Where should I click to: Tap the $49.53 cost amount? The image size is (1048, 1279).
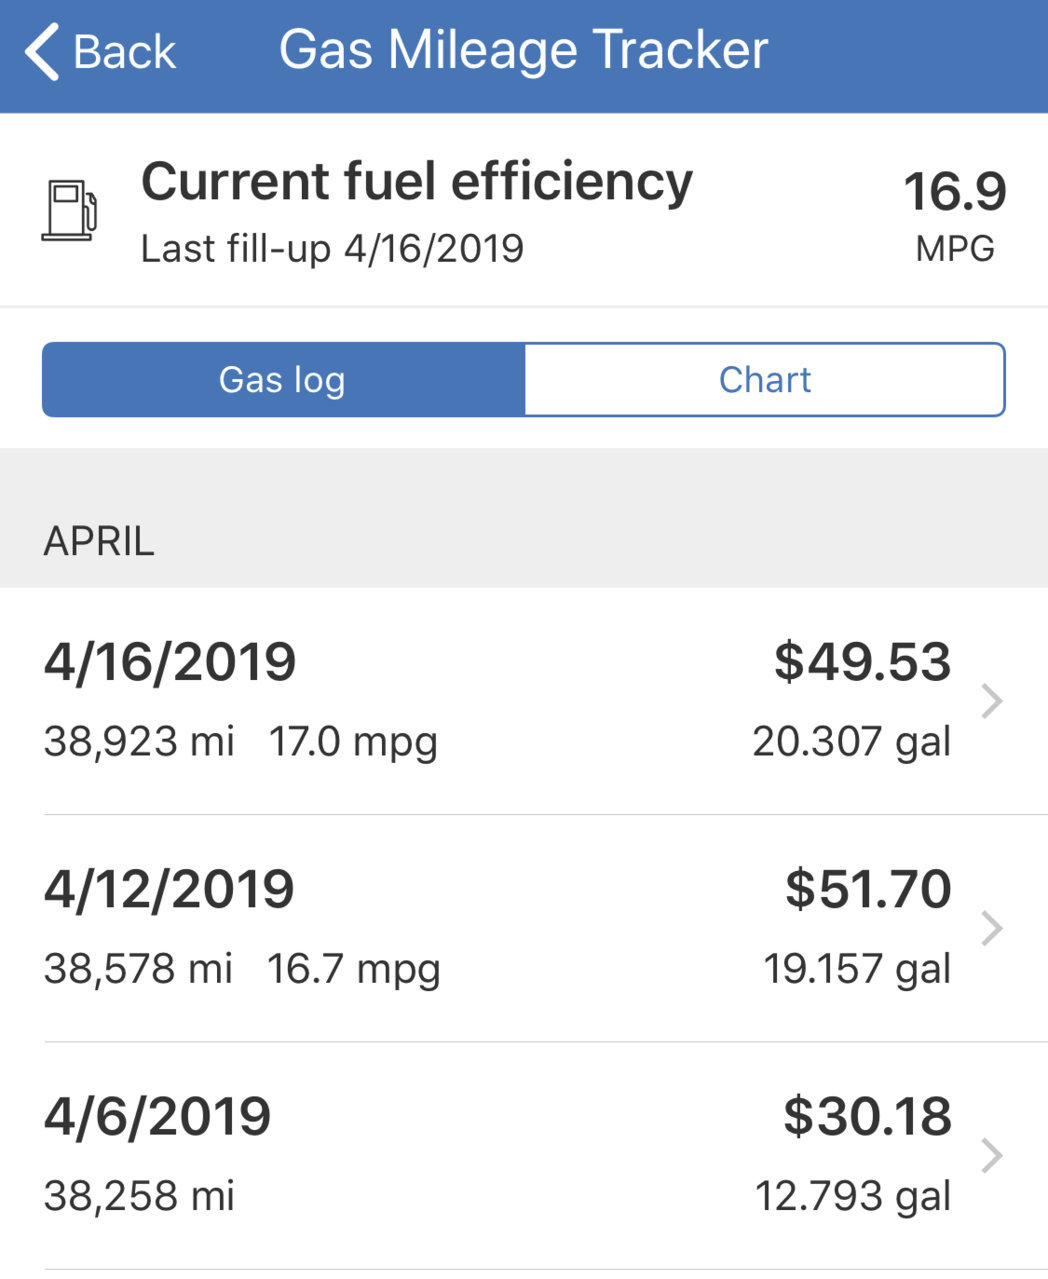click(x=862, y=662)
